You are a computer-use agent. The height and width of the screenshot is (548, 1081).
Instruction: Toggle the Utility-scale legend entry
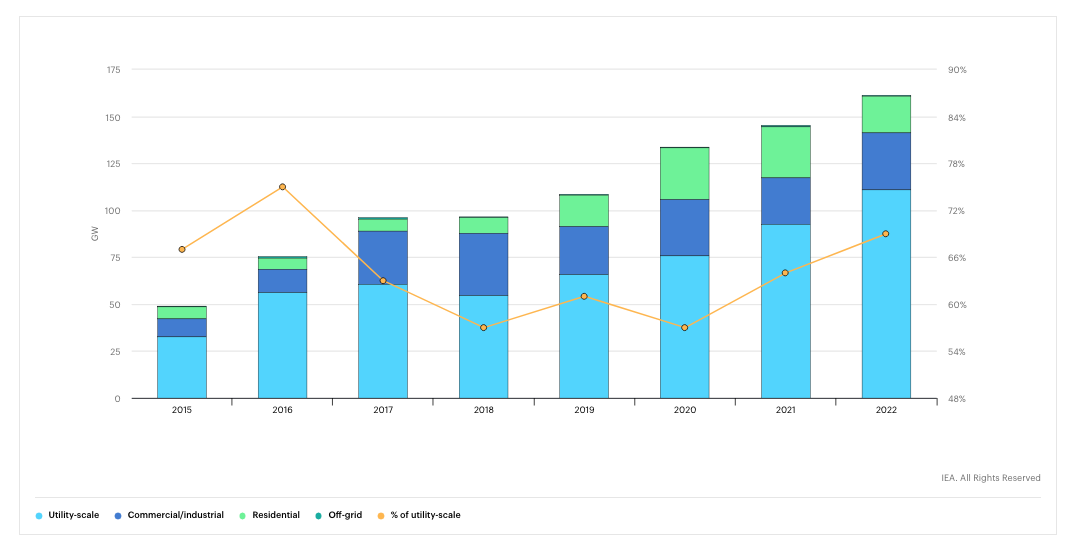[x=67, y=515]
